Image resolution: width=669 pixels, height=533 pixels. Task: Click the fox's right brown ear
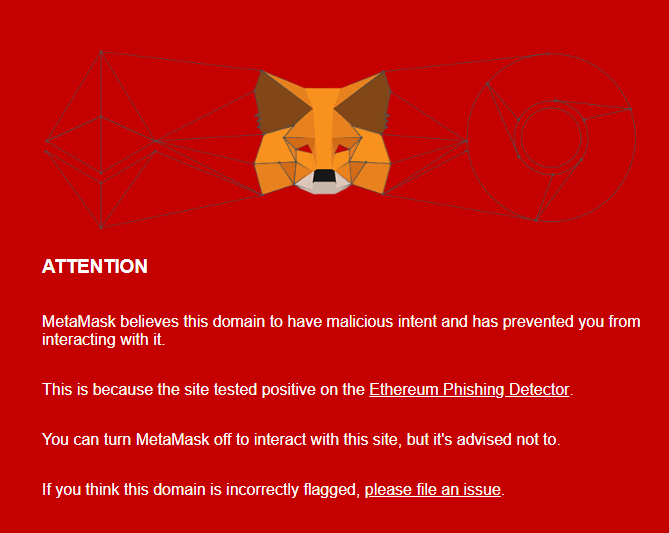(367, 102)
